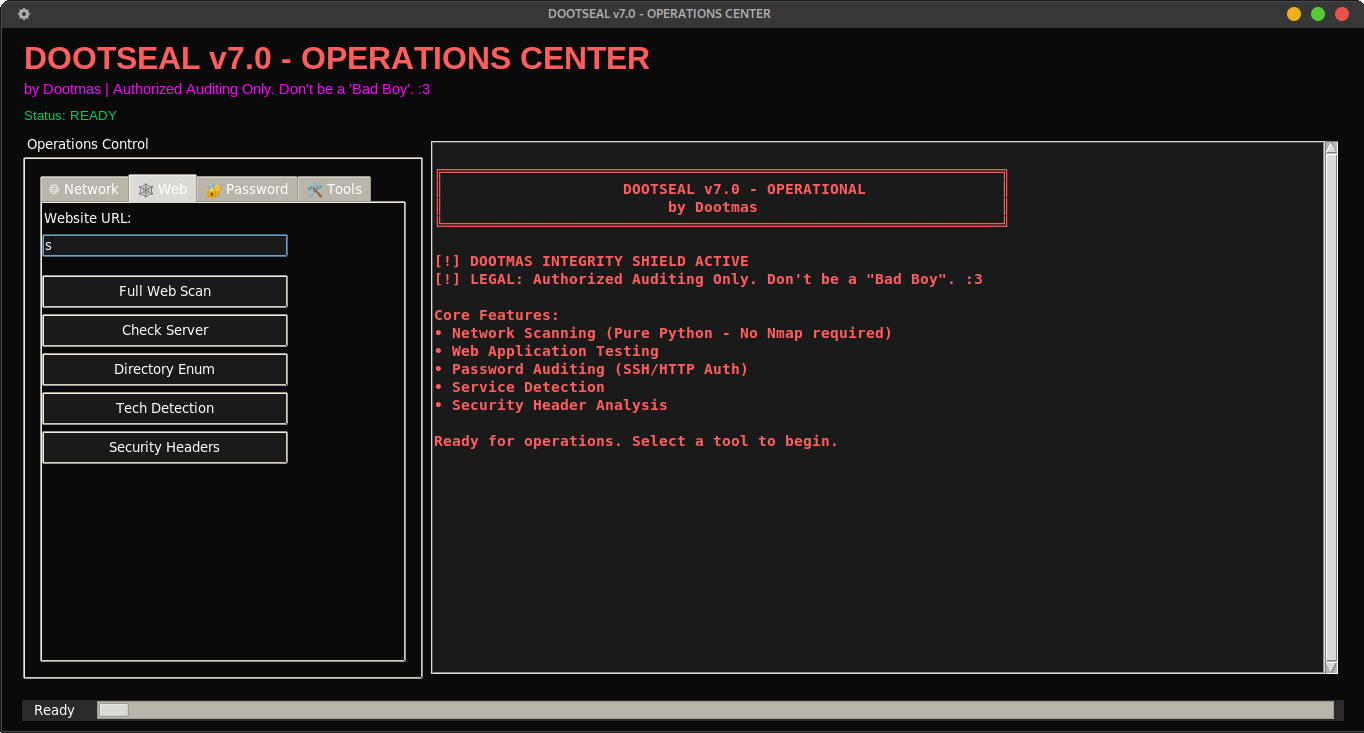The height and width of the screenshot is (733, 1364).
Task: Switch to the Network tab
Action: pos(85,188)
